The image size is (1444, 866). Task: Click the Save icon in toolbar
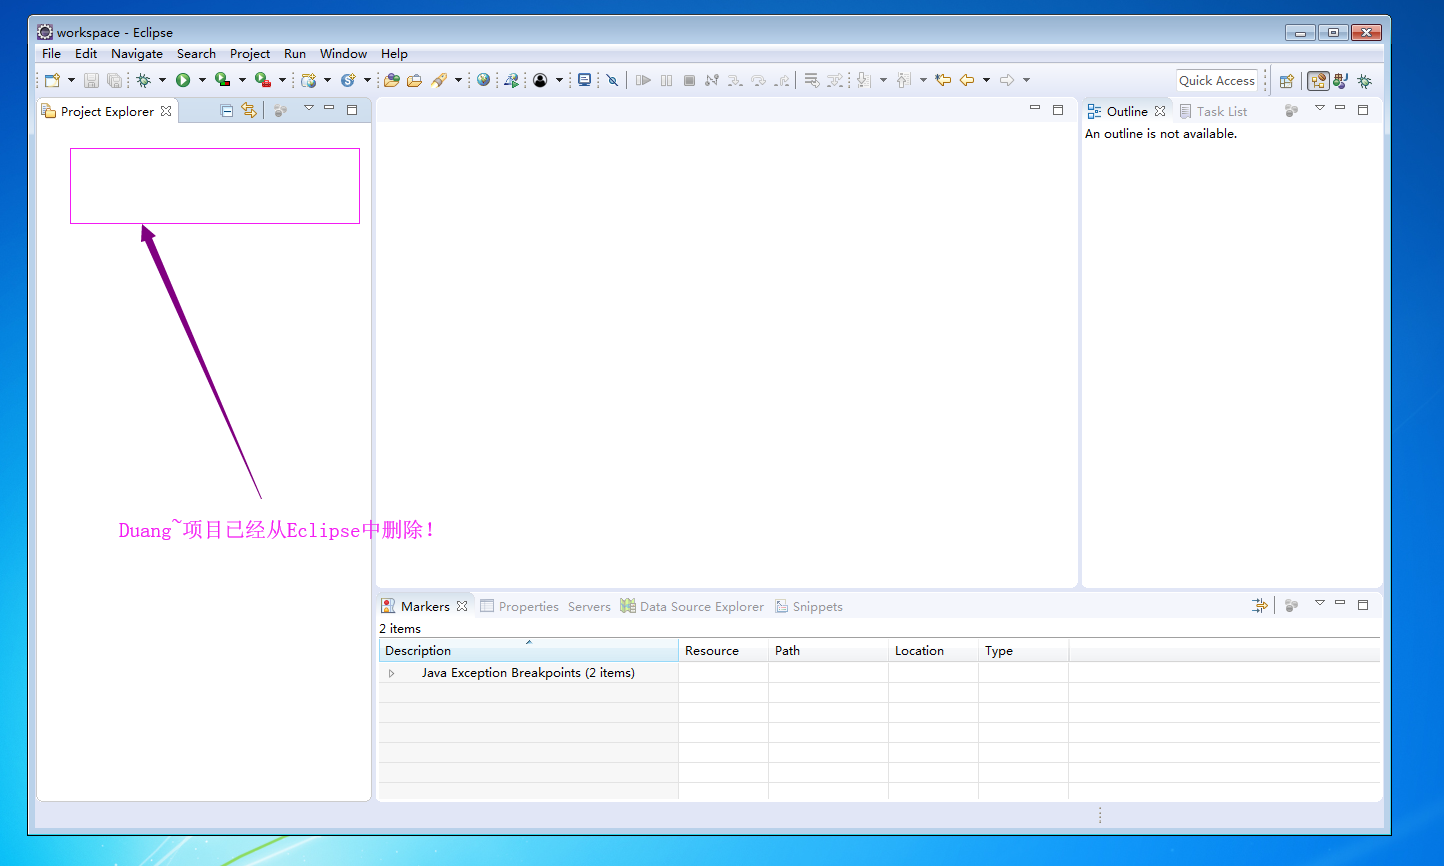[91, 80]
